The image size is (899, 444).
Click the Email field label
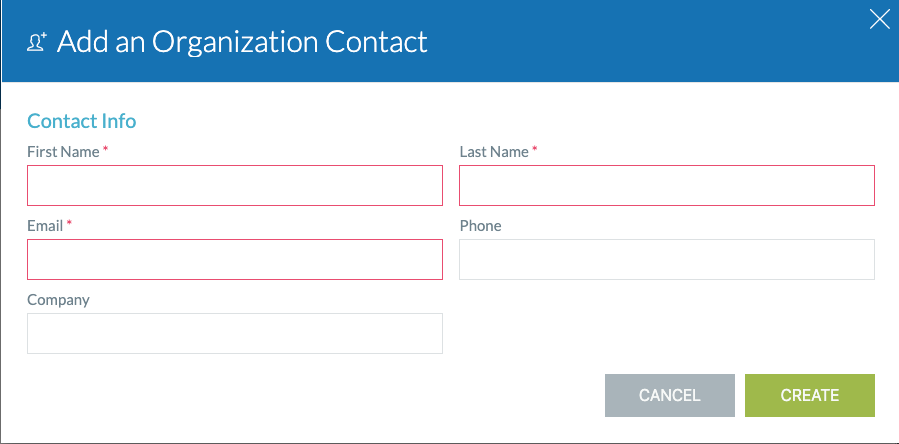[45, 226]
